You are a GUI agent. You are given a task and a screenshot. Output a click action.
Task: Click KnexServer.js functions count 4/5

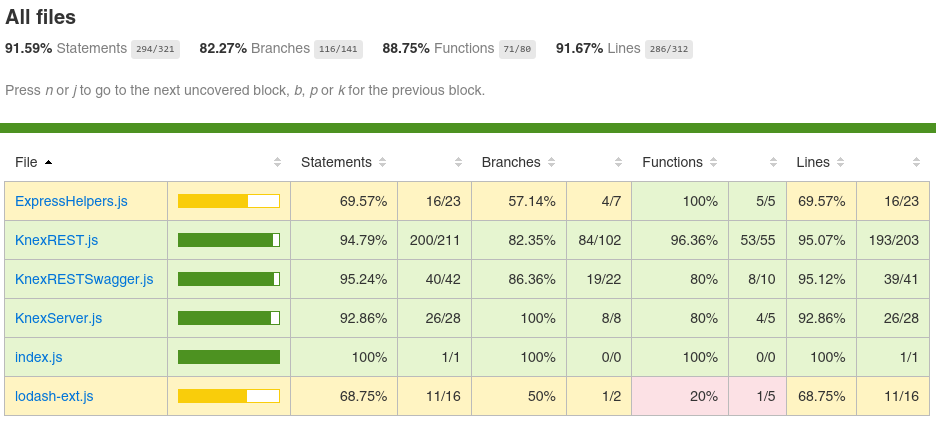coord(766,318)
